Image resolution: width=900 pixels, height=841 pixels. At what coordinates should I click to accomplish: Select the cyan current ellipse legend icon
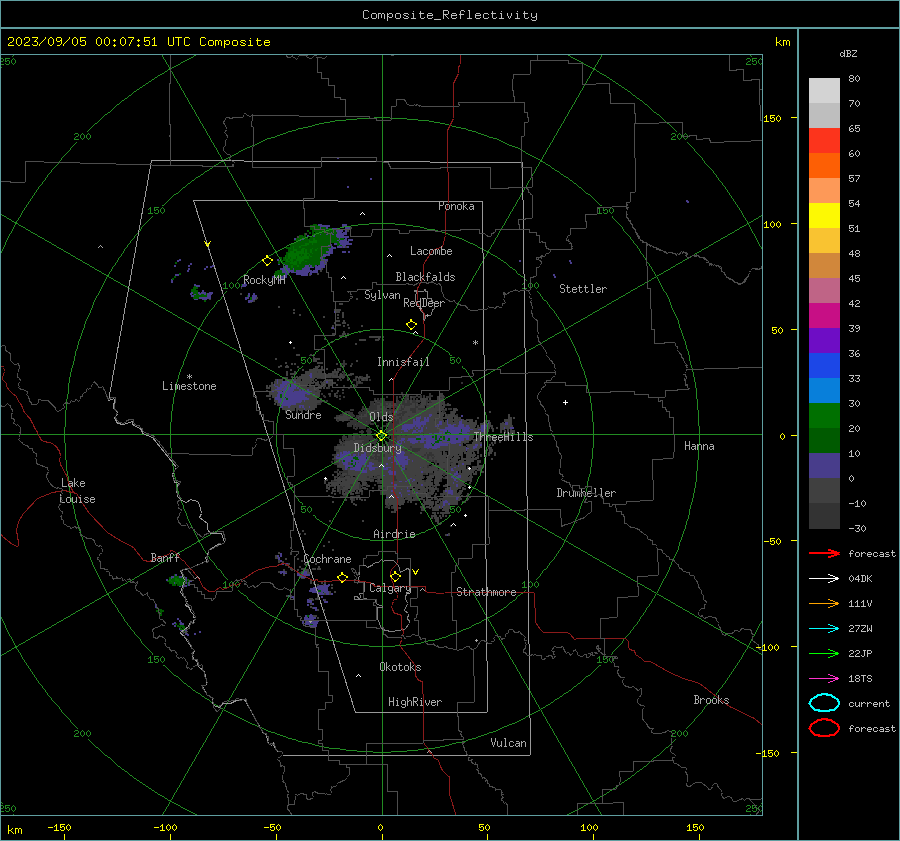824,703
